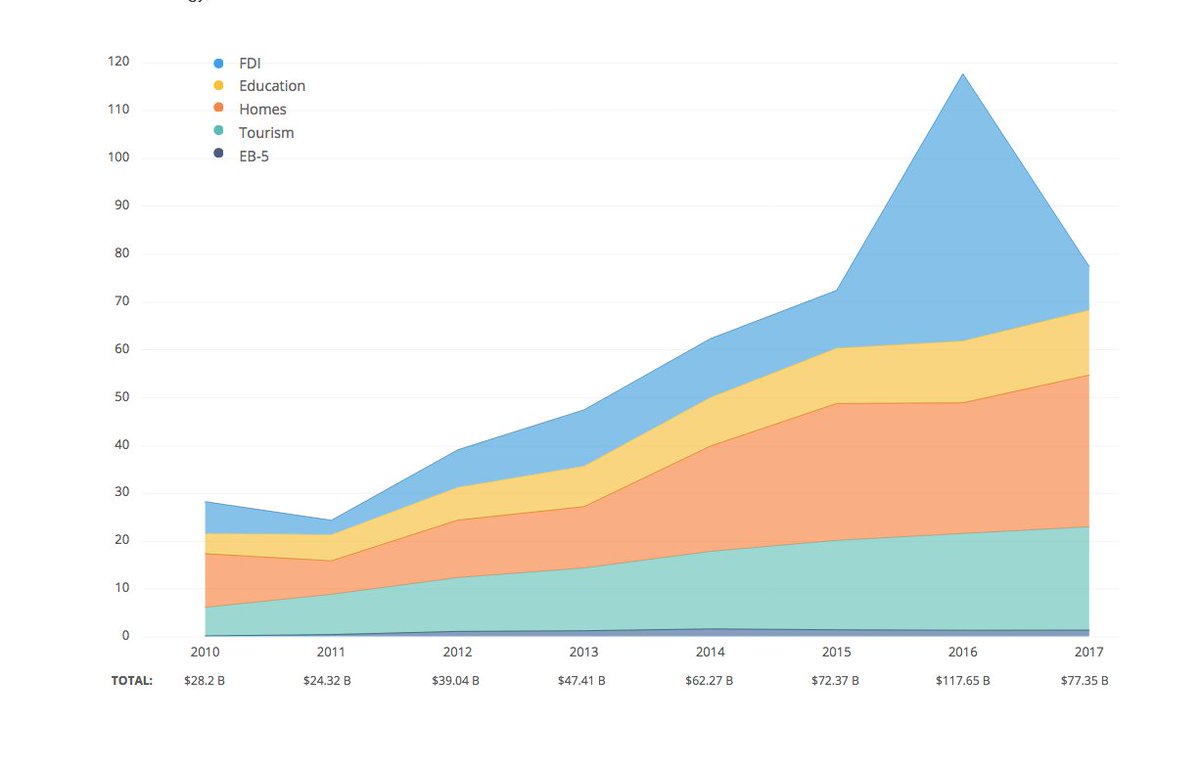This screenshot has height=769, width=1200.
Task: Click the 100 y-axis label
Action: pos(119,158)
